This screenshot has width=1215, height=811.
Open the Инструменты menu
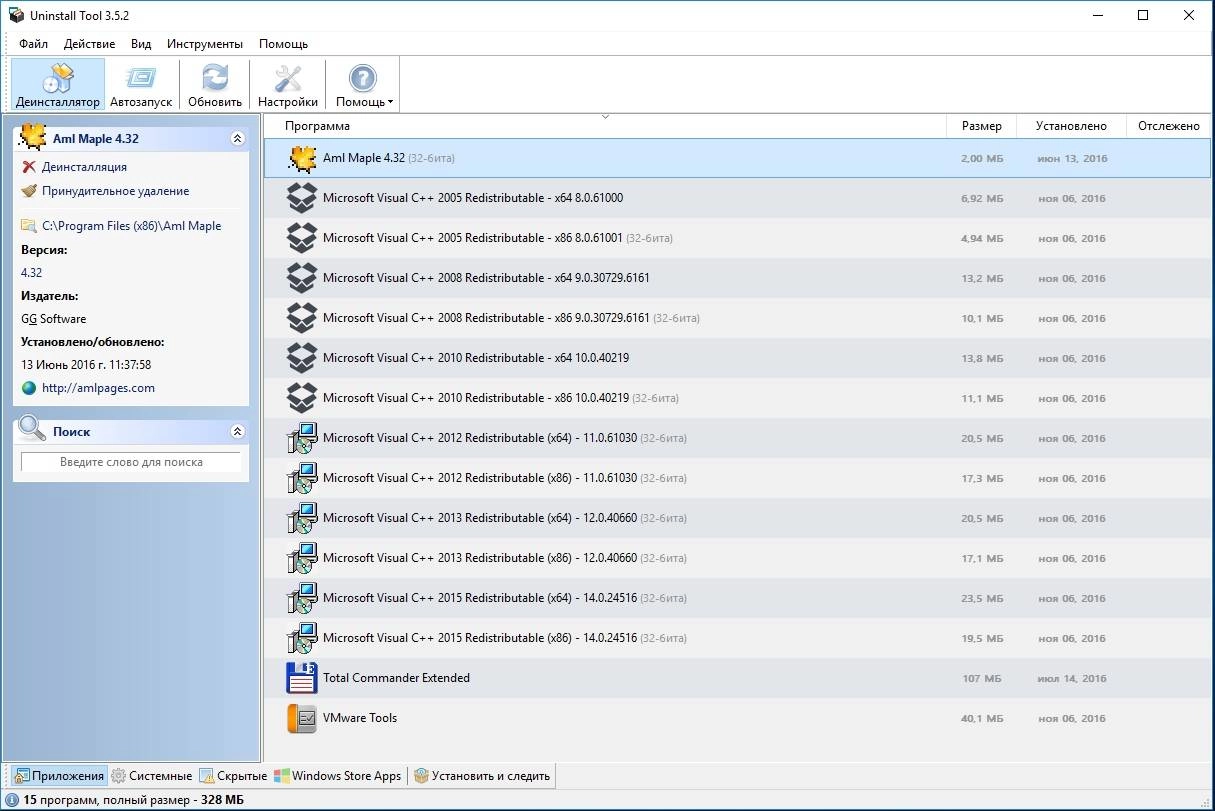(x=205, y=44)
